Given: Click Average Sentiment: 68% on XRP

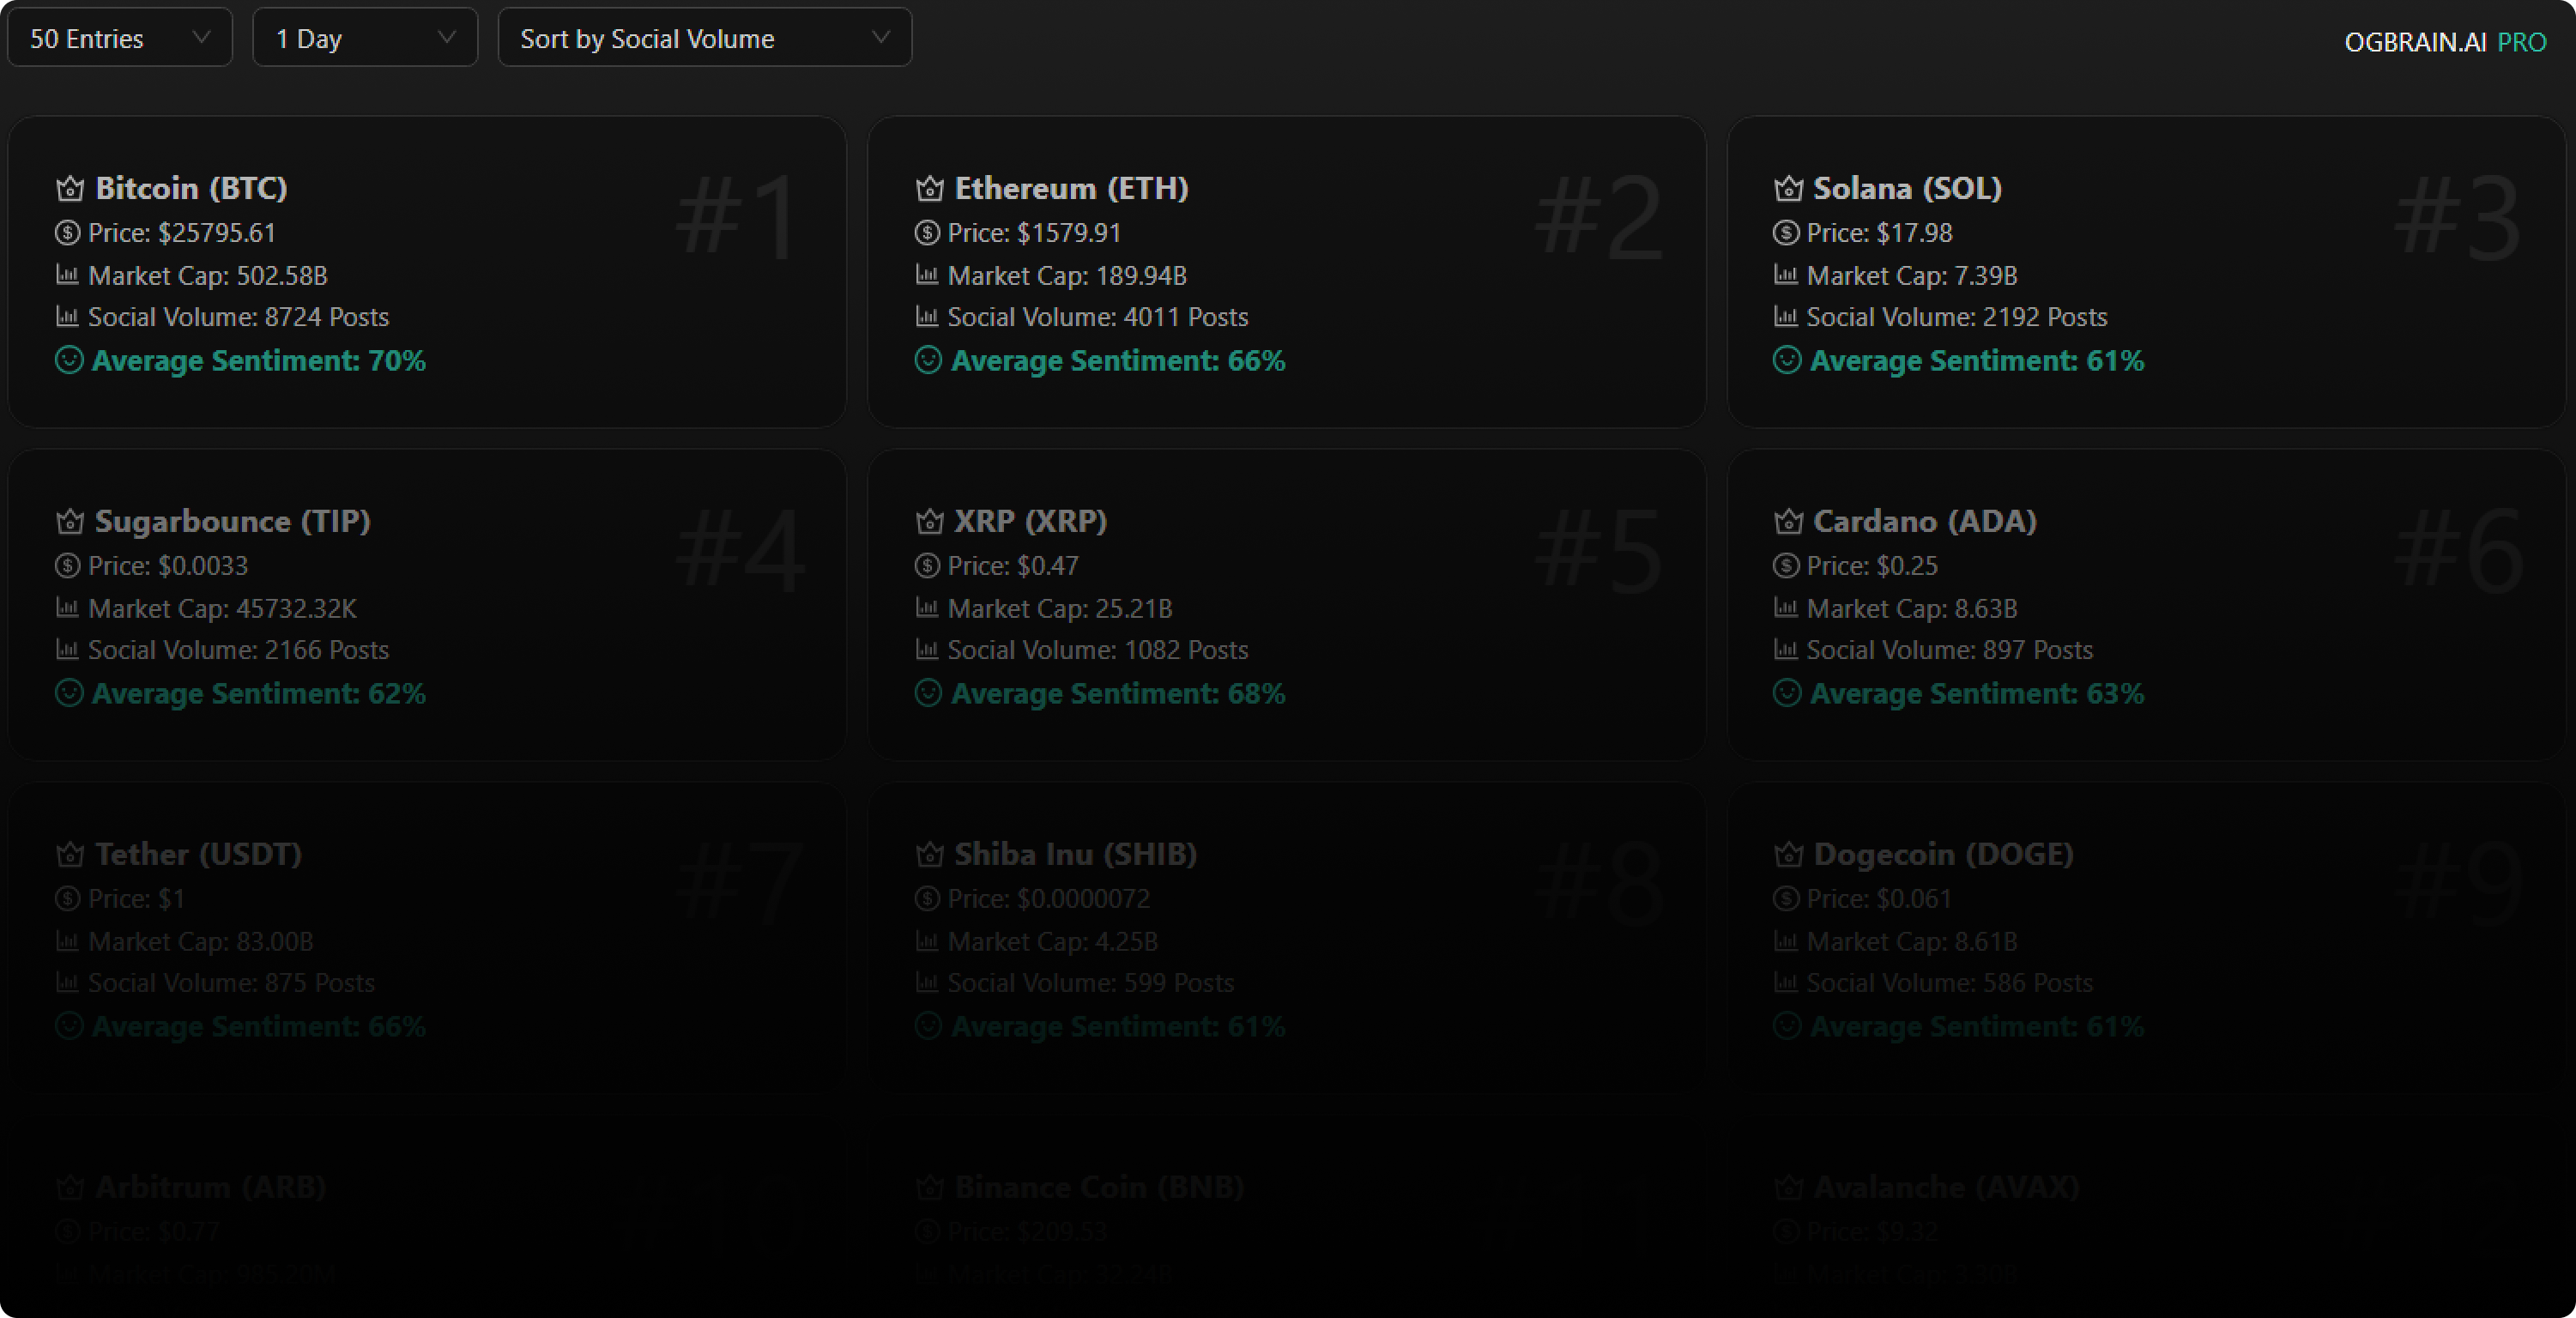Looking at the screenshot, I should pyautogui.click(x=1117, y=693).
